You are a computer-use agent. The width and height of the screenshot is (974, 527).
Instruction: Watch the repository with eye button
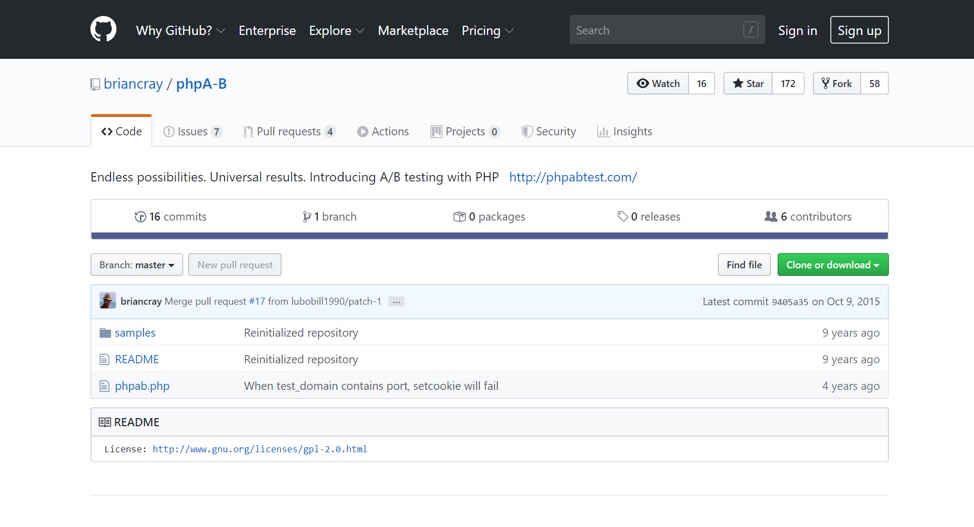(658, 83)
